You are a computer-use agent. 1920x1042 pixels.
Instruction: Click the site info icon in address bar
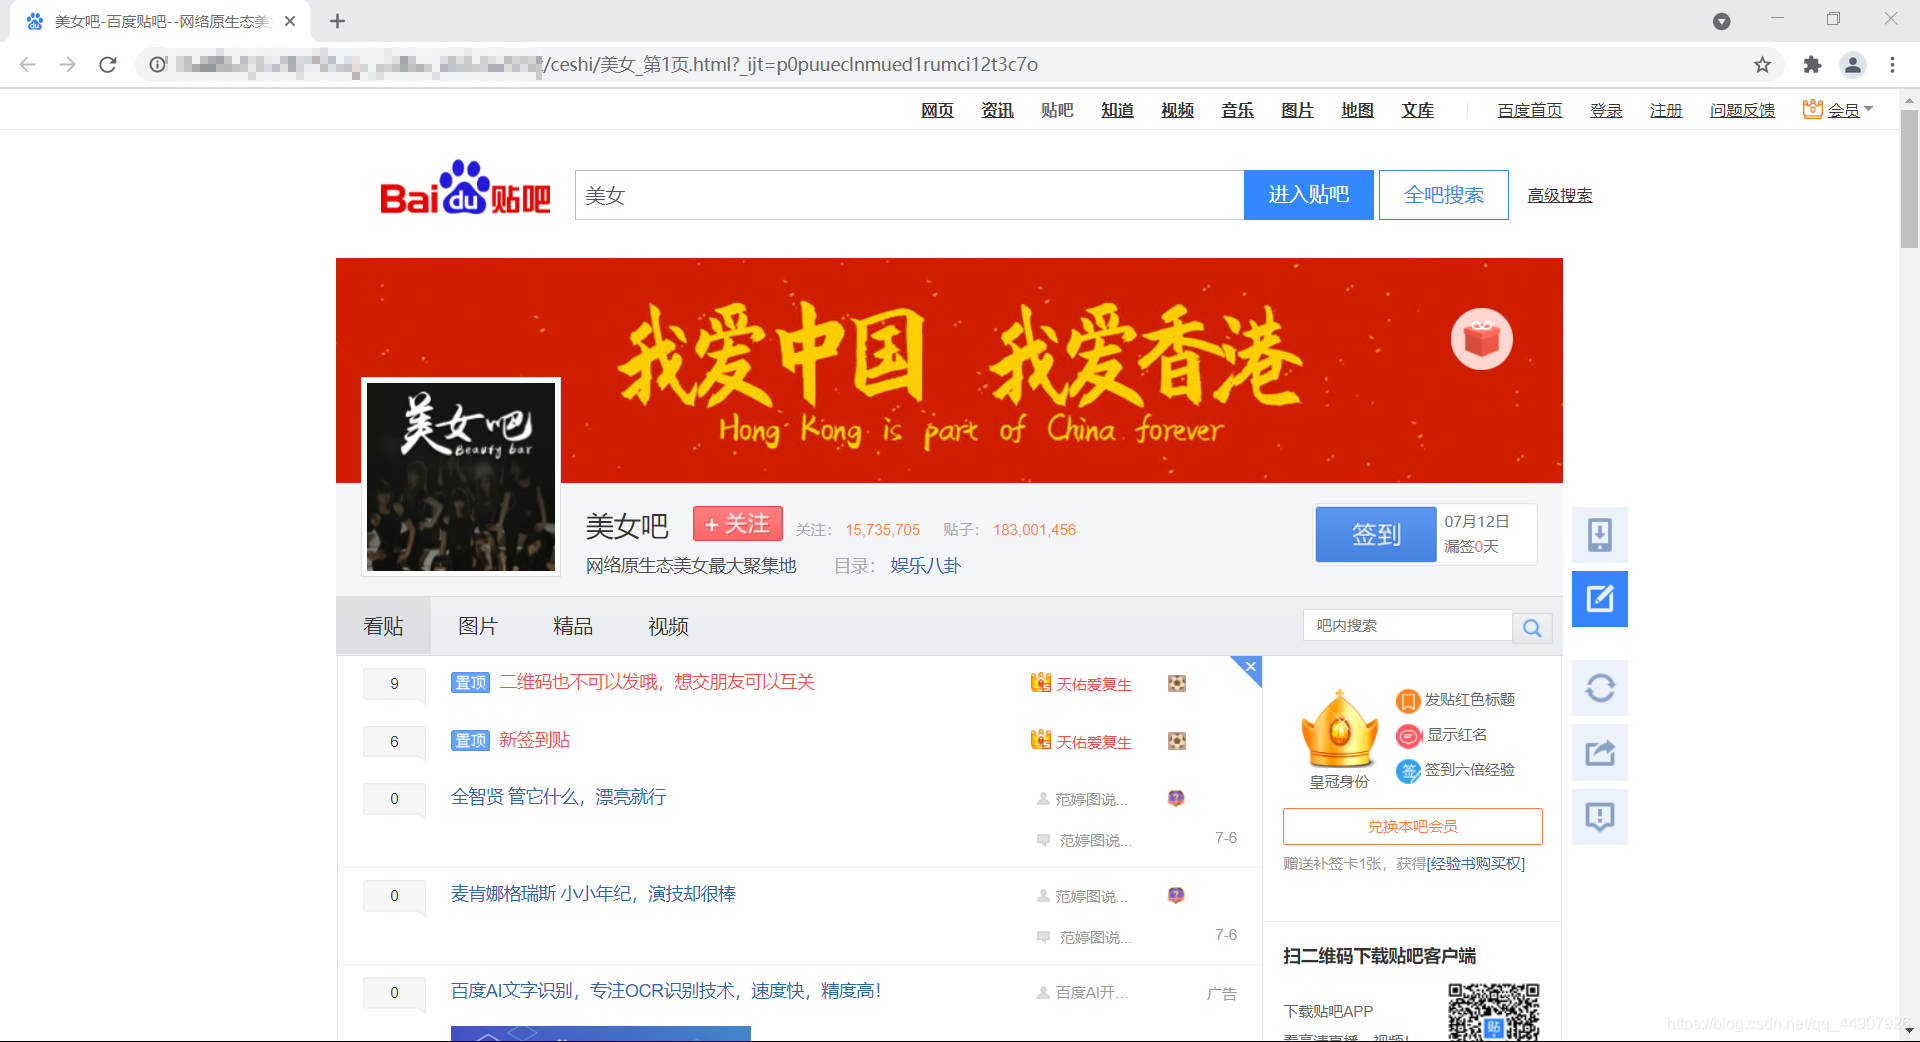158,65
